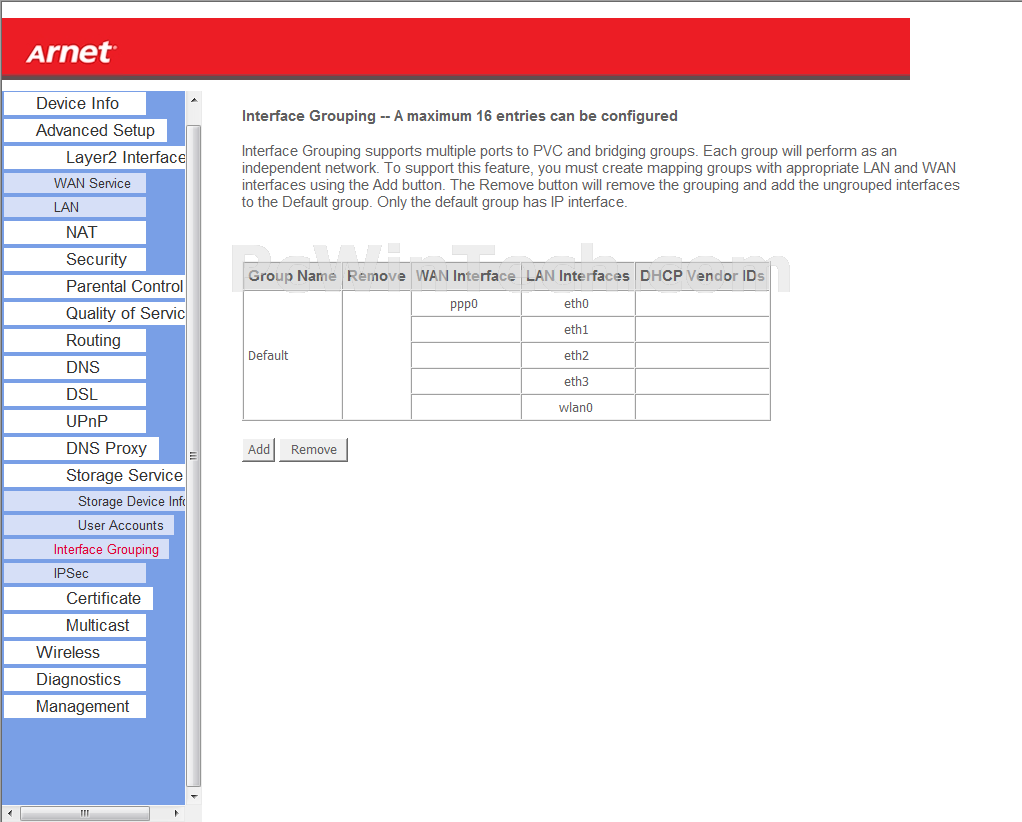Screen dimensions: 1022x822
Task: Click the eth1 LAN interface cell
Action: pos(577,330)
